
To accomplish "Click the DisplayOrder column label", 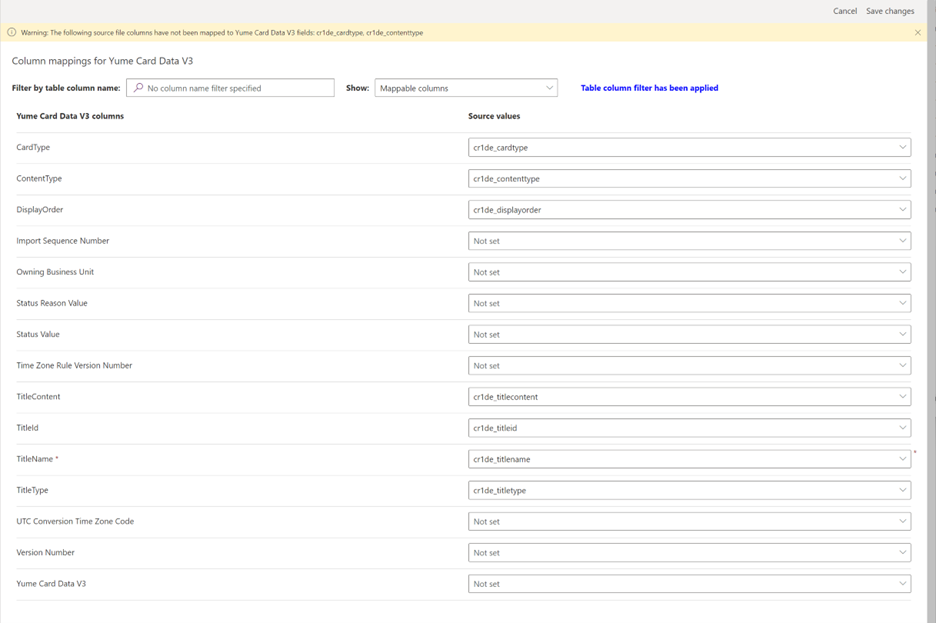I will pyautogui.click(x=39, y=209).
